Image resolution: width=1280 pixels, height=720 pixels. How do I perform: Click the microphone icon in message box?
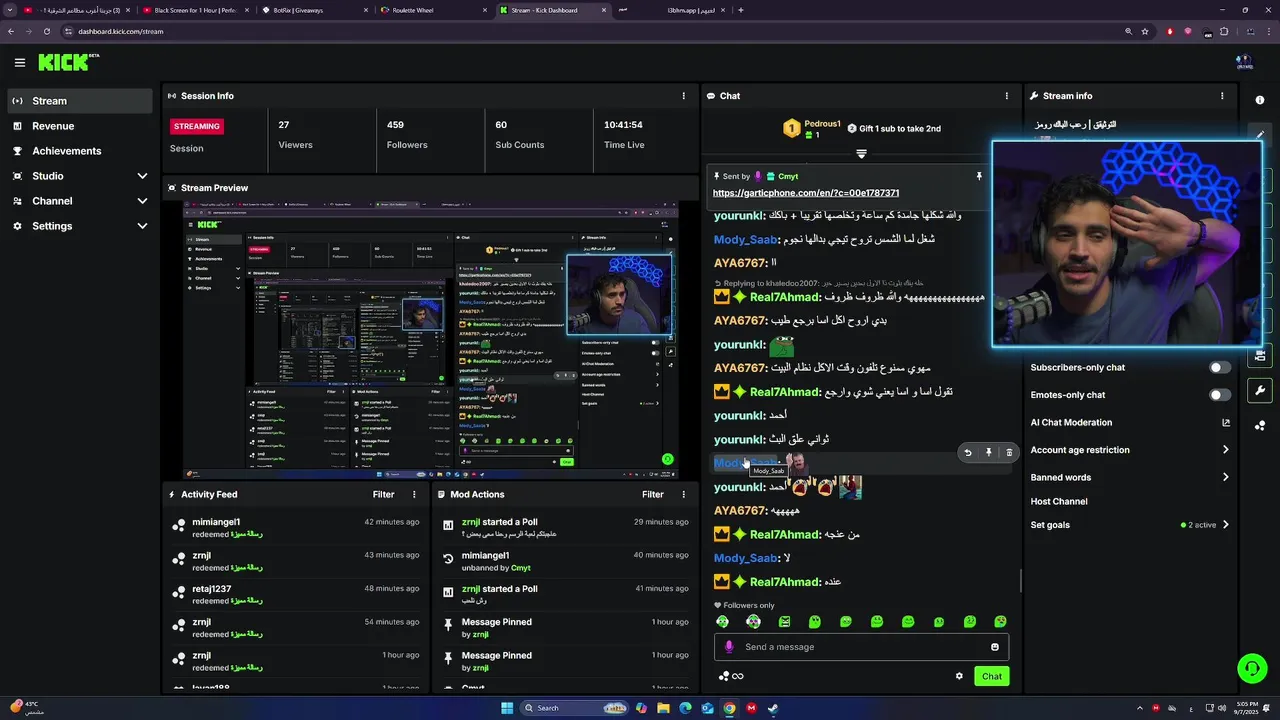(729, 647)
